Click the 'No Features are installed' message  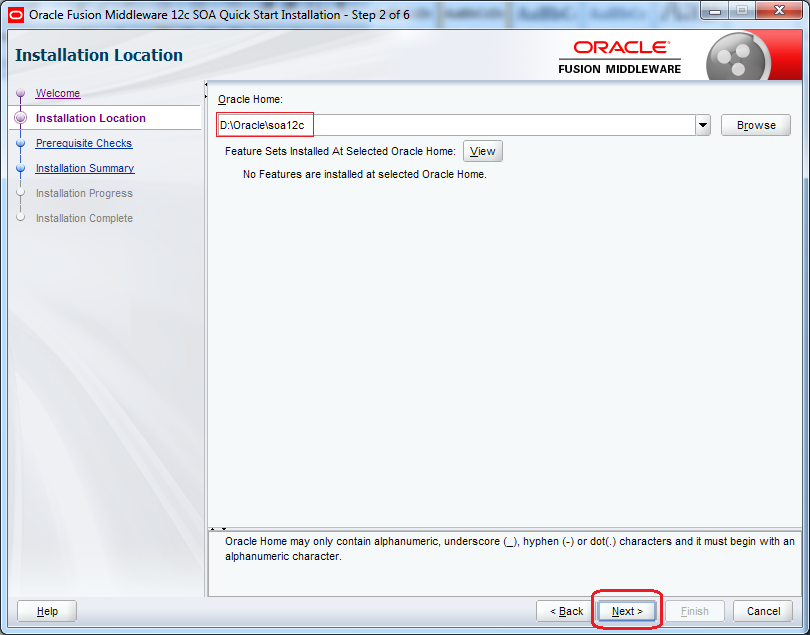click(x=365, y=175)
